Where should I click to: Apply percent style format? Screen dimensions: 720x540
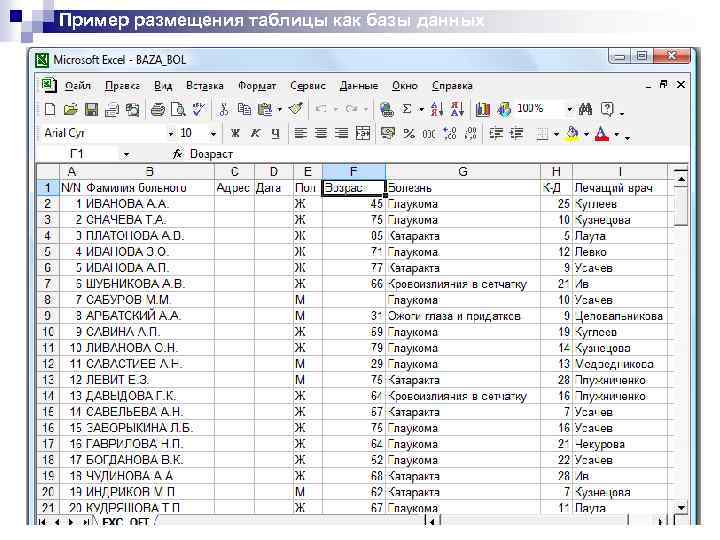[x=409, y=133]
